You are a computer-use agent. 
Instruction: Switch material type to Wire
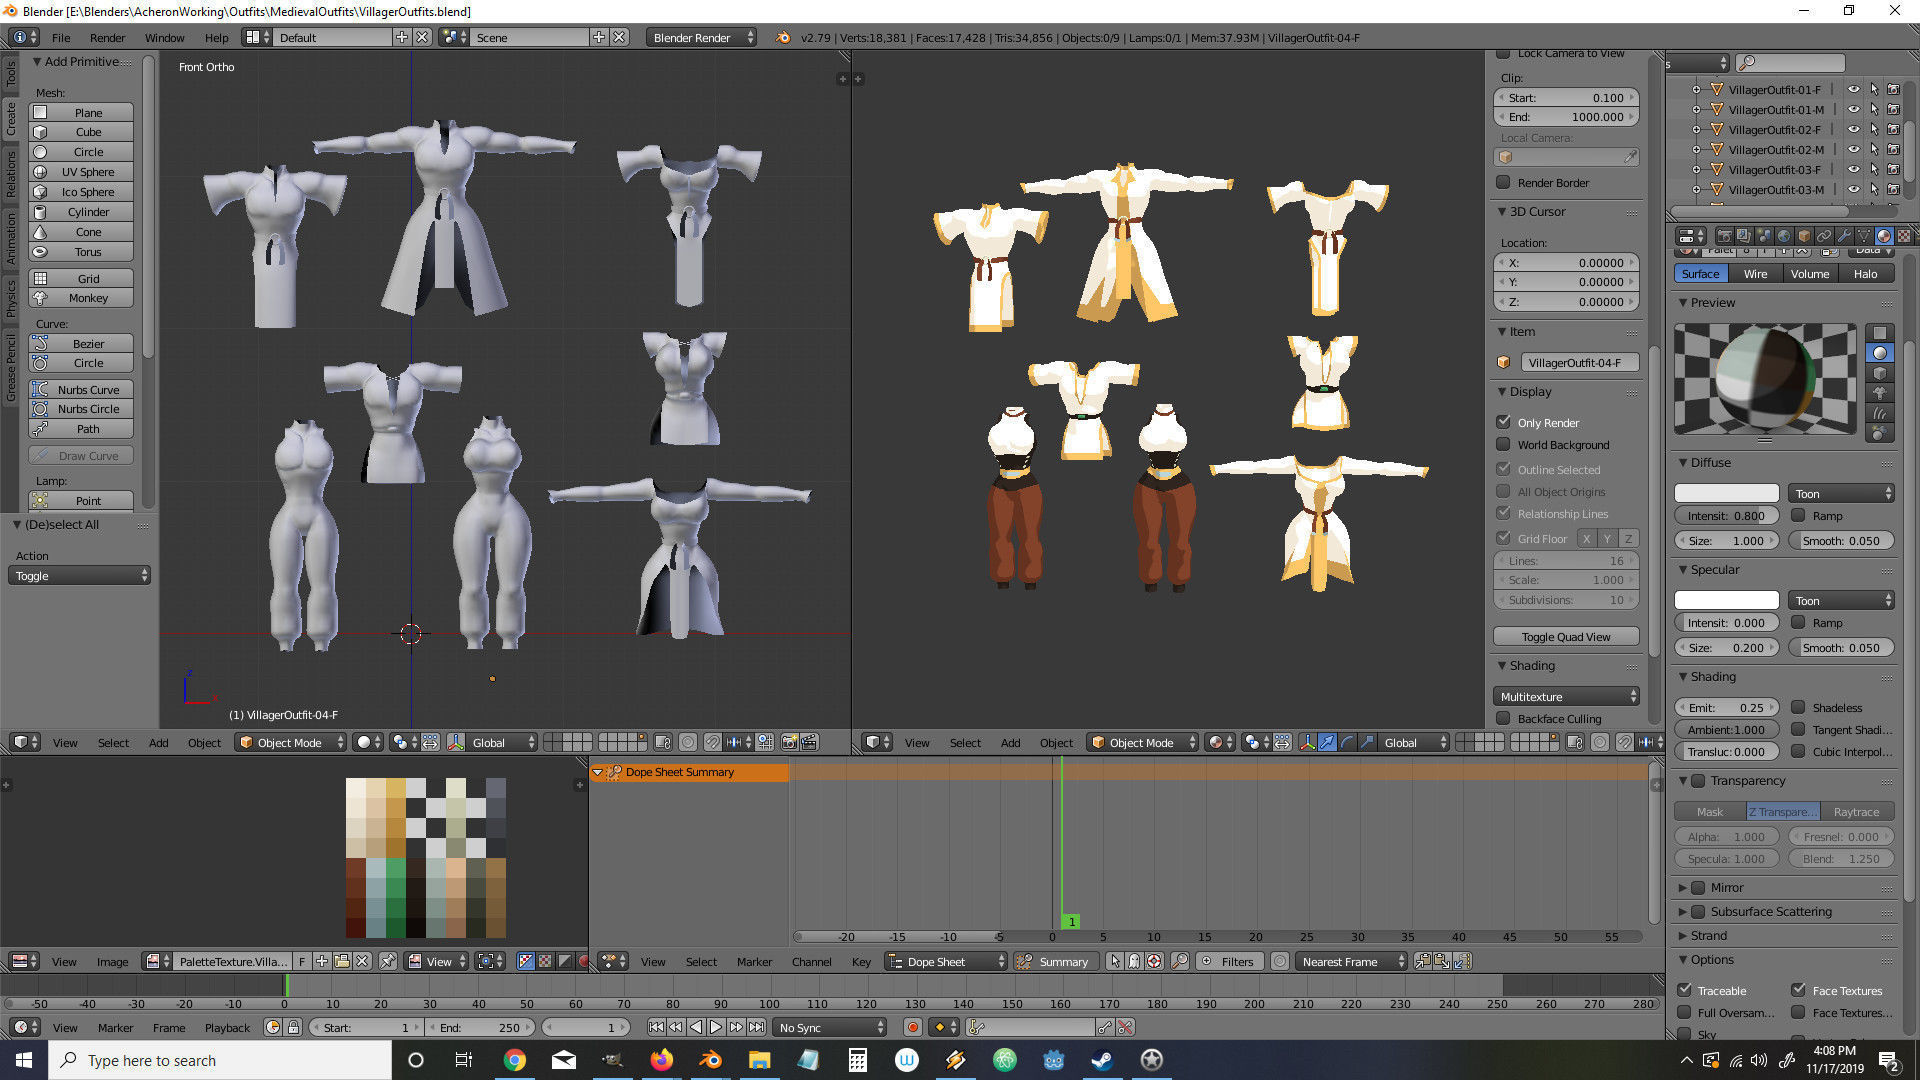(1755, 273)
